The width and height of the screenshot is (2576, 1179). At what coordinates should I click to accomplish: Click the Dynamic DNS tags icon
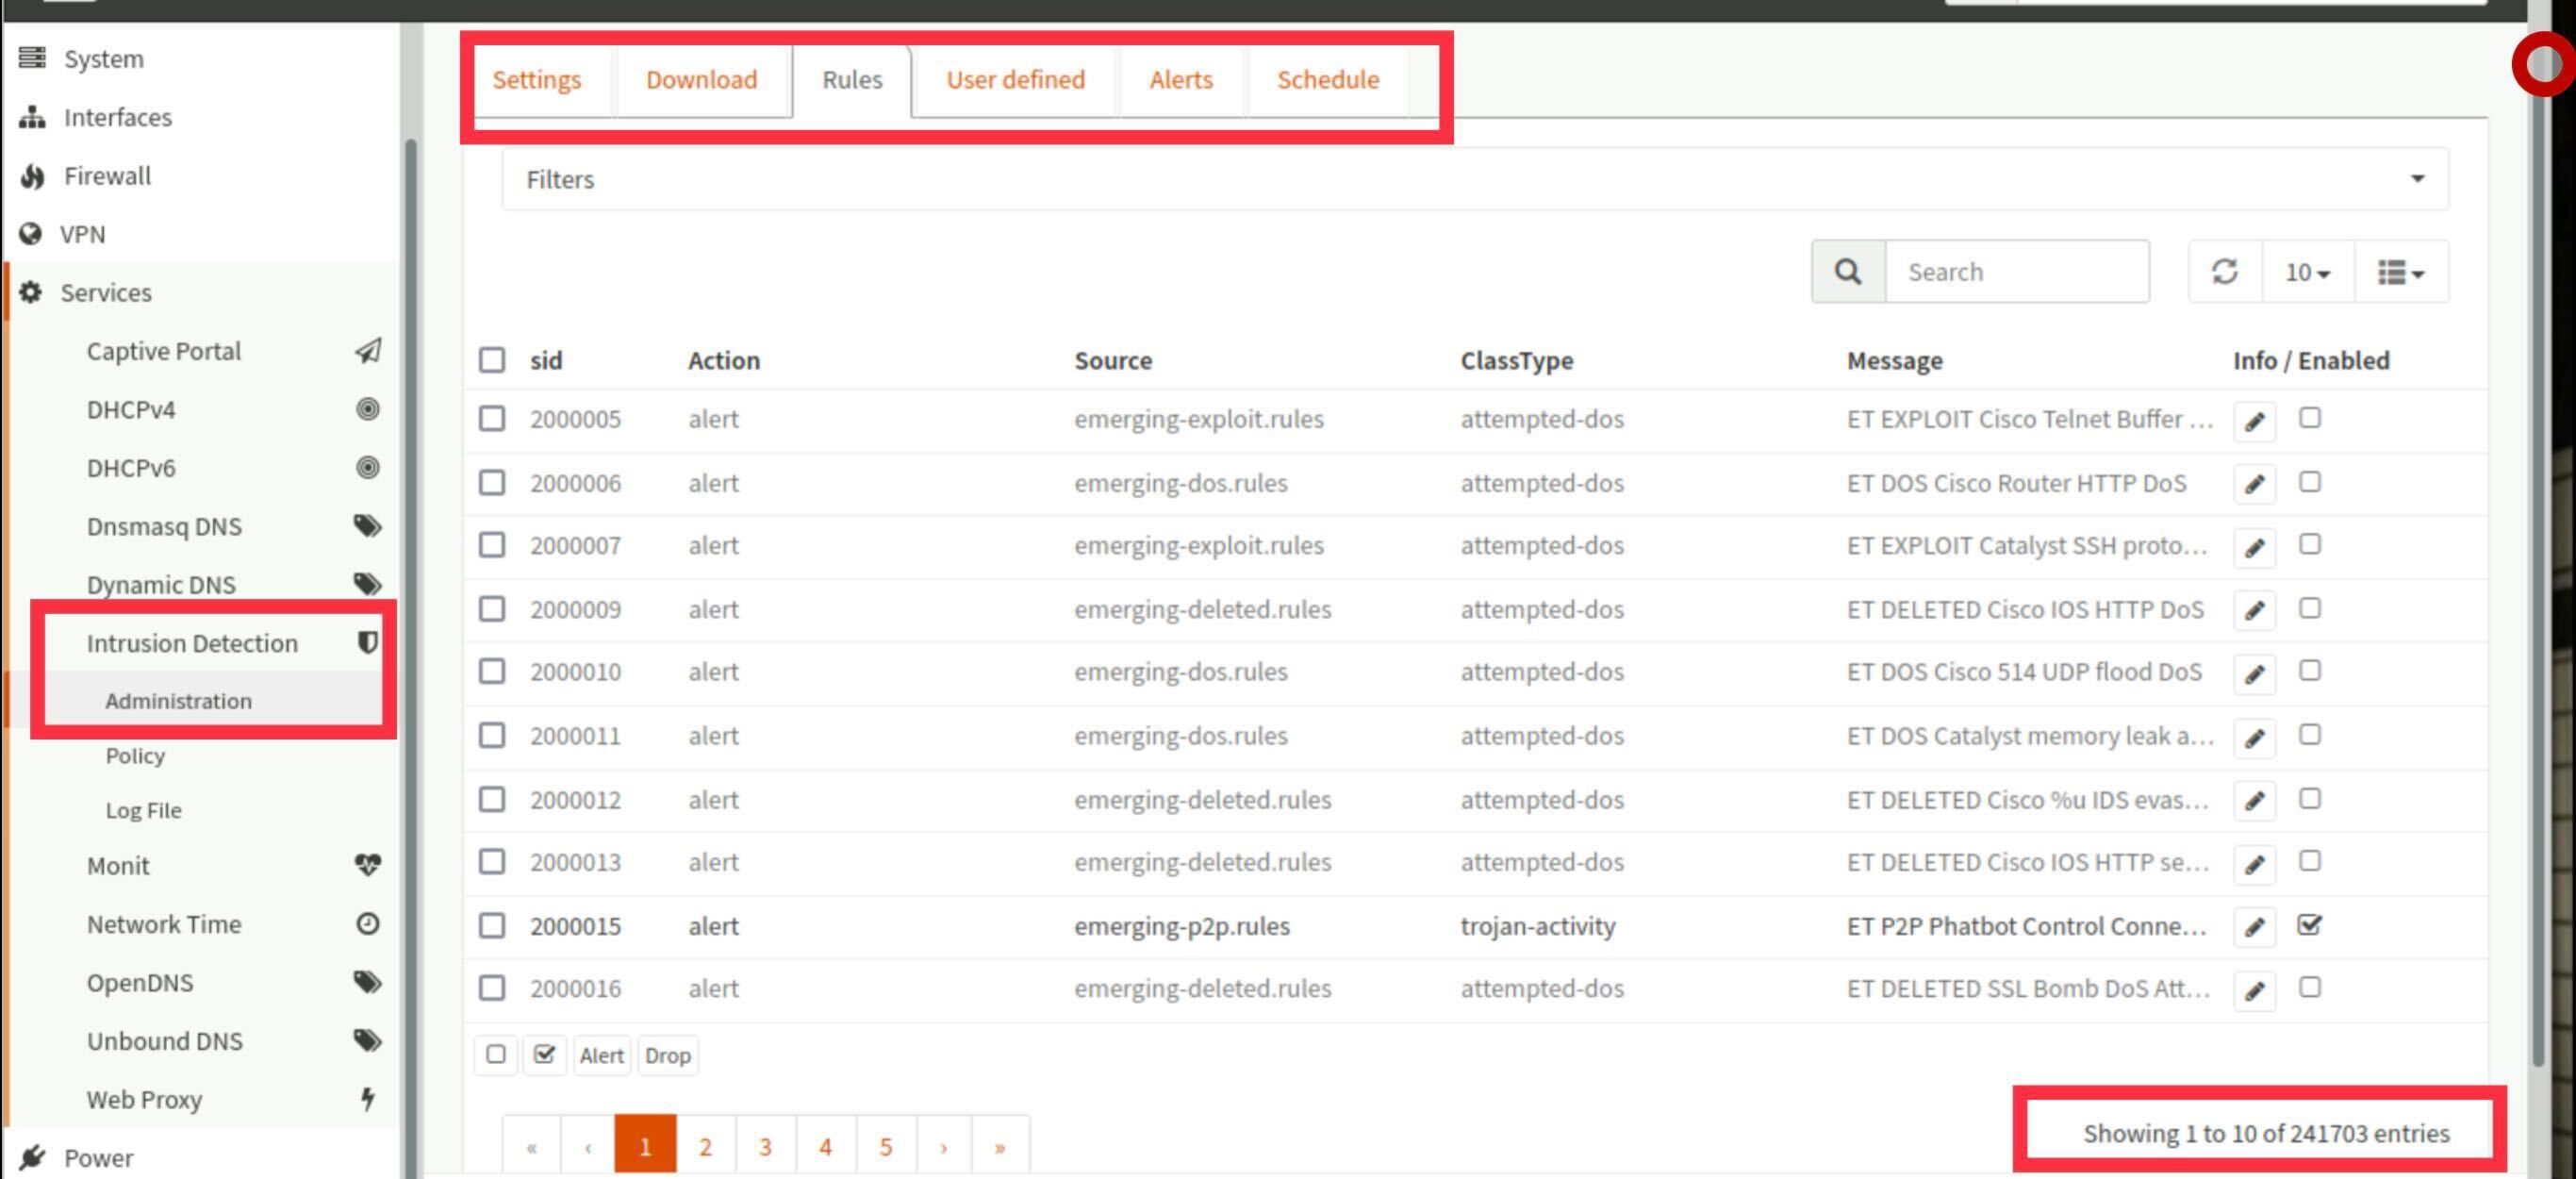(x=367, y=584)
